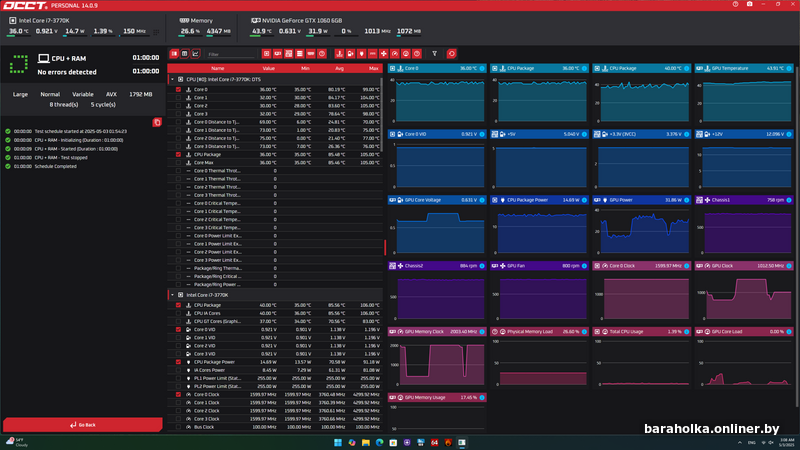Open the Windows Start menu
The width and height of the screenshot is (800, 450).
pos(338,442)
